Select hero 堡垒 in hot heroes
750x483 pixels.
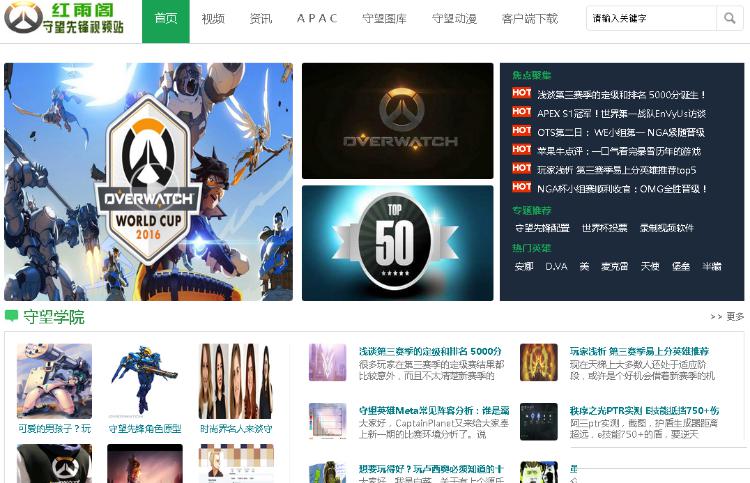pyautogui.click(x=680, y=266)
